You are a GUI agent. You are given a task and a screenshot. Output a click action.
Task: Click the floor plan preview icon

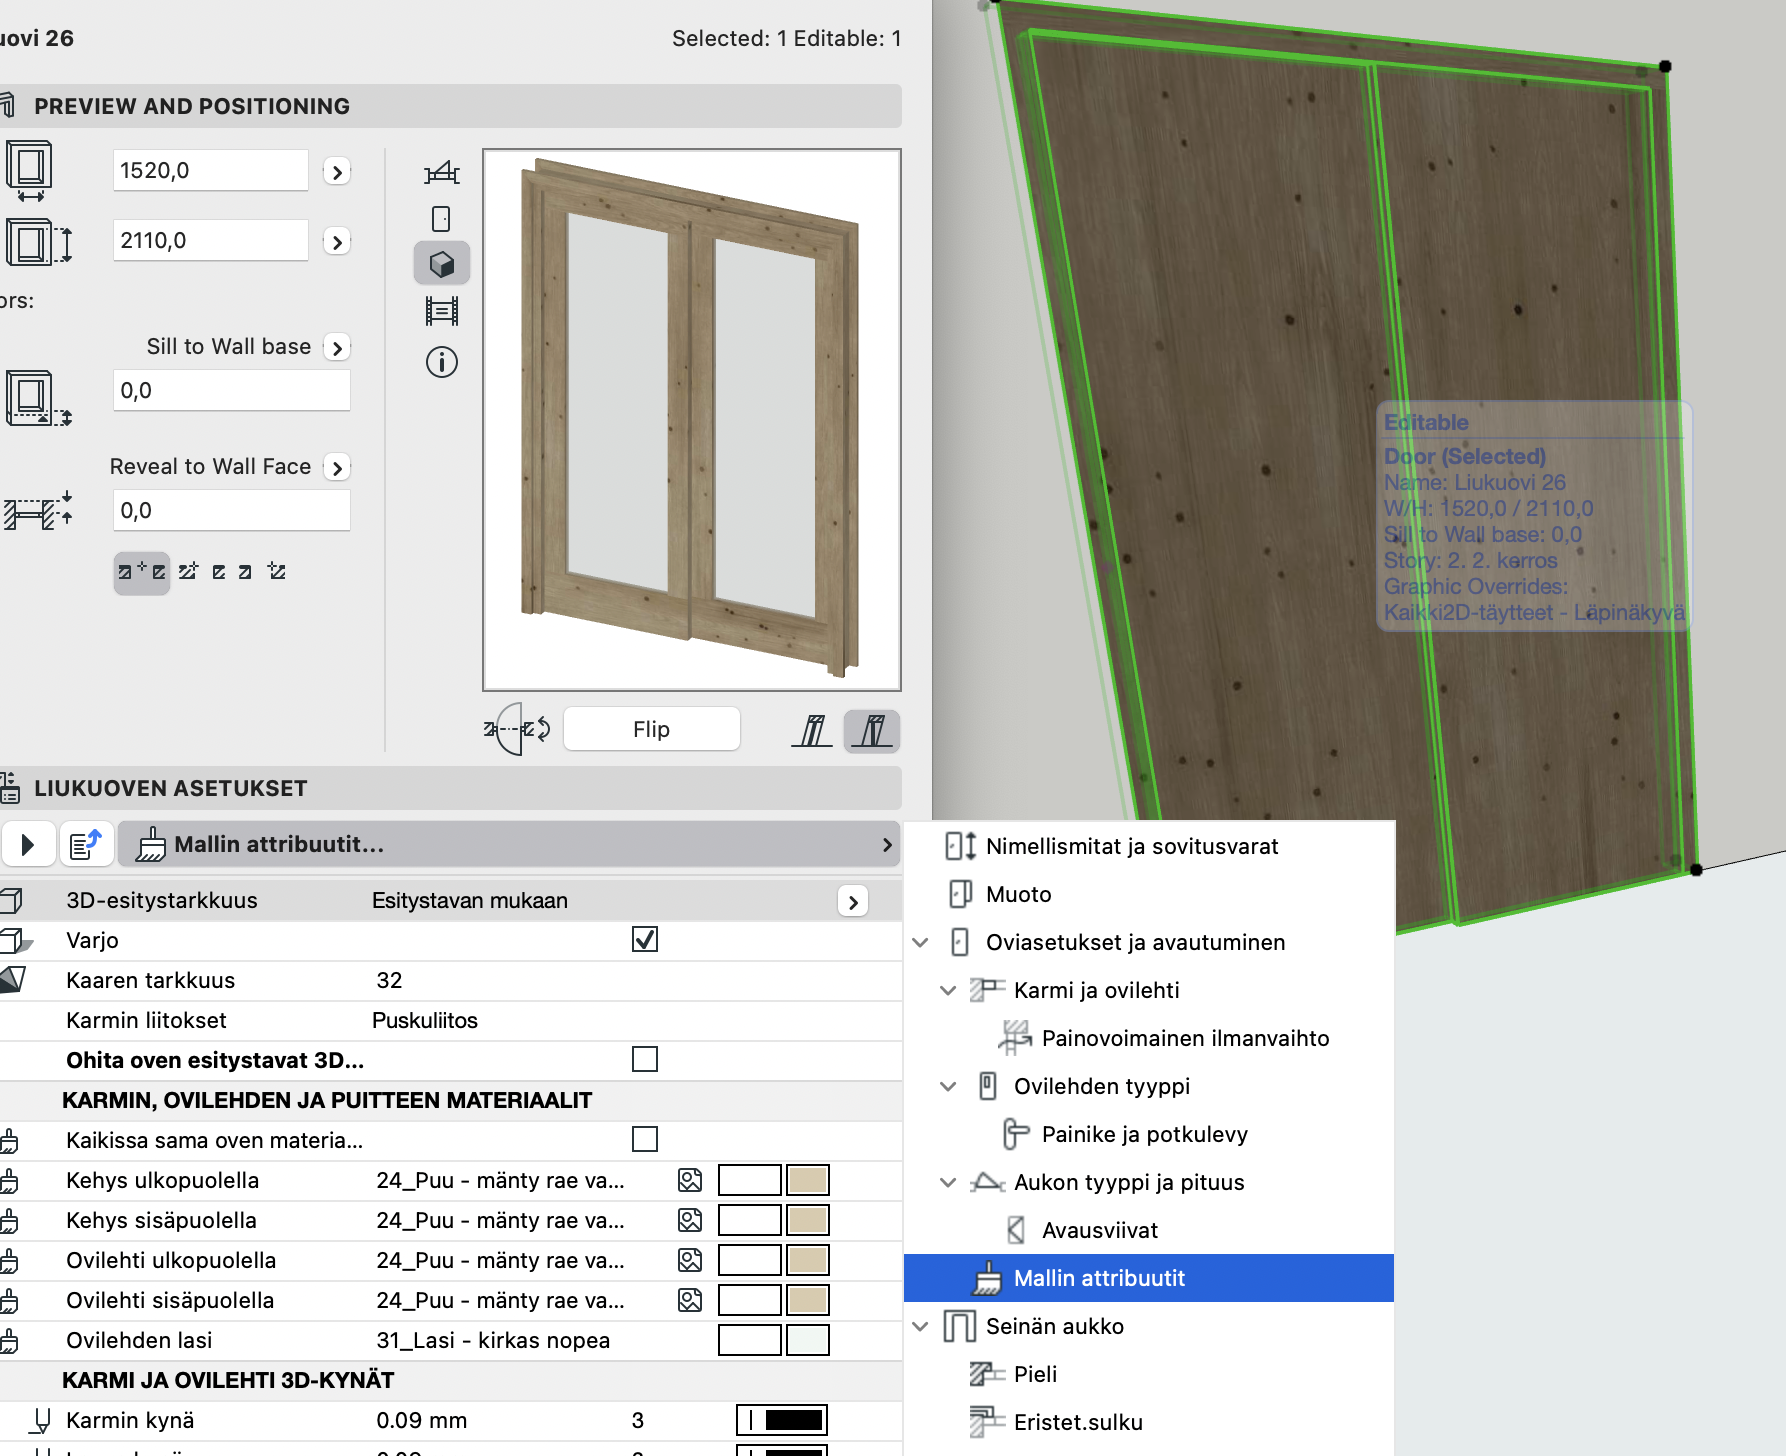point(441,174)
